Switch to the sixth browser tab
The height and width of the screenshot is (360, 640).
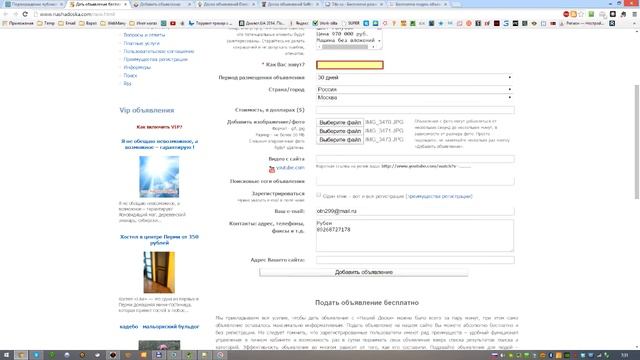click(x=354, y=4)
